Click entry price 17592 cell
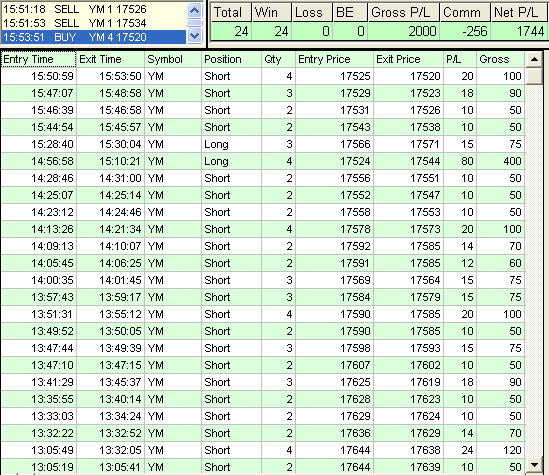Viewport: 549px width, 475px height. [334, 246]
